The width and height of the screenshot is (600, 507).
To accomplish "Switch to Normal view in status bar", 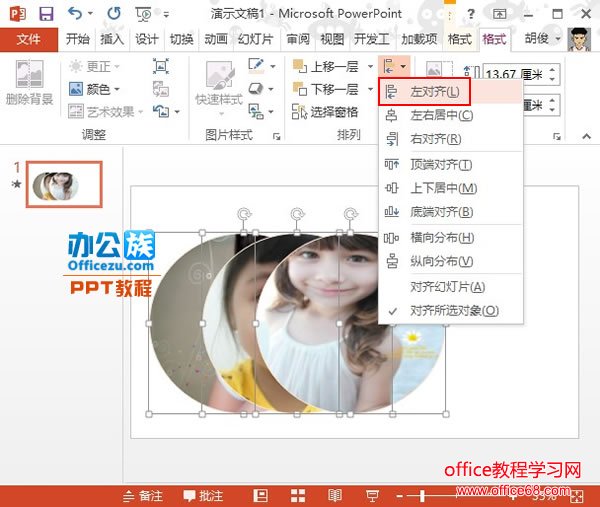I will pyautogui.click(x=261, y=496).
